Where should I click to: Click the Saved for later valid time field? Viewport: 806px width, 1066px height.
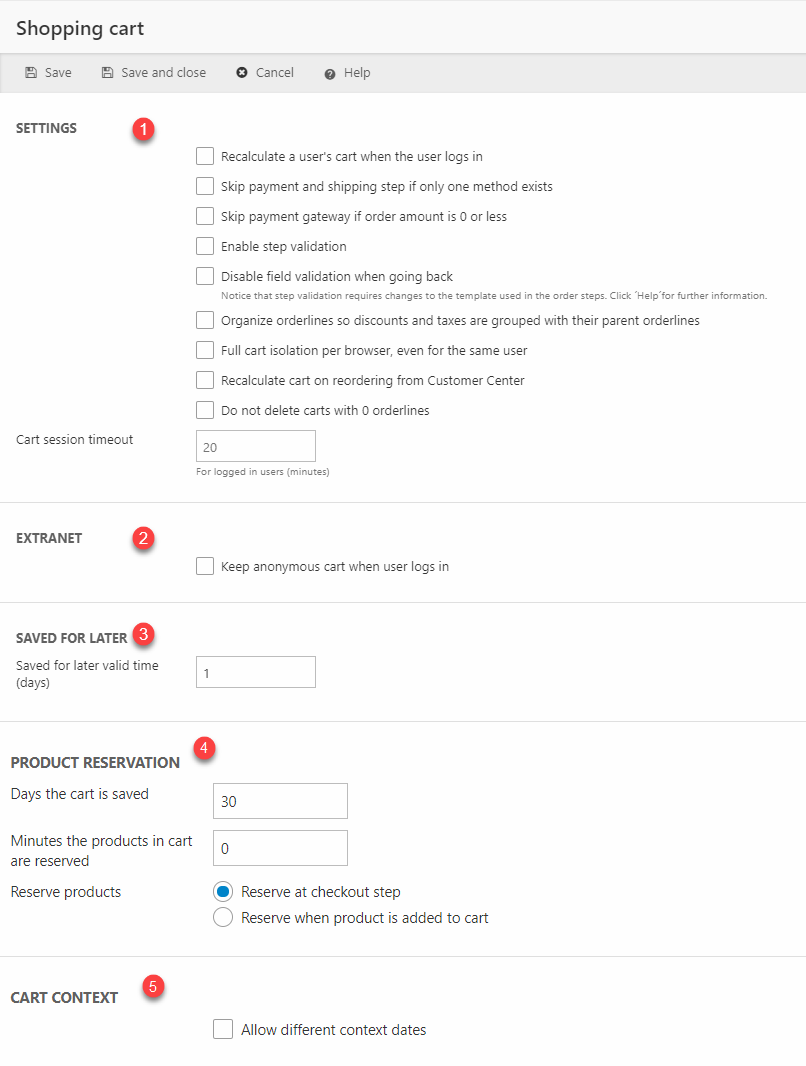256,673
